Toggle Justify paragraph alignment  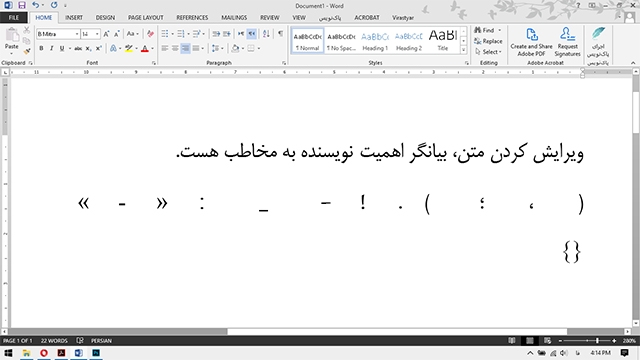coord(196,49)
